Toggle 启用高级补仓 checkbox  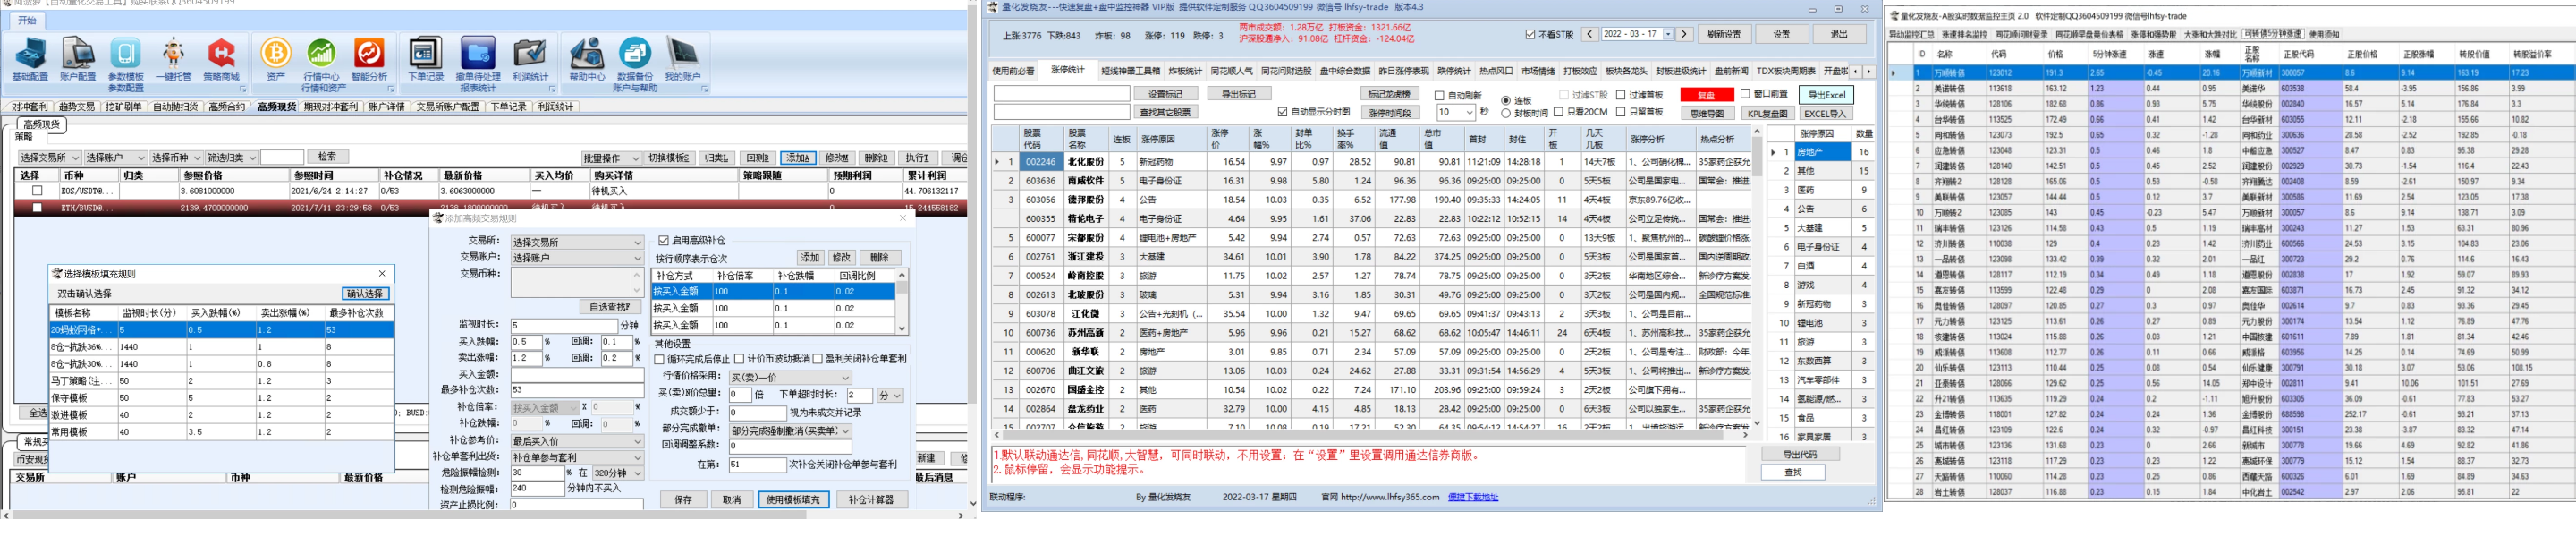pyautogui.click(x=663, y=240)
